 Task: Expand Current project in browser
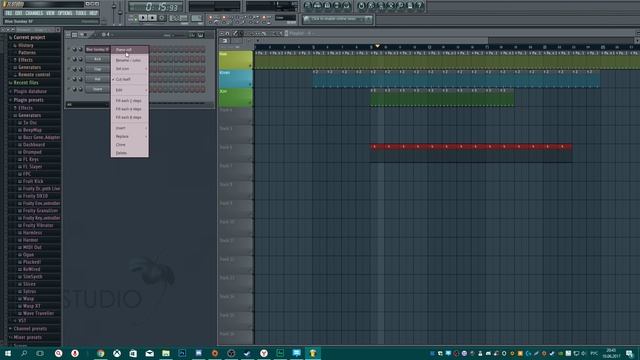click(29, 37)
